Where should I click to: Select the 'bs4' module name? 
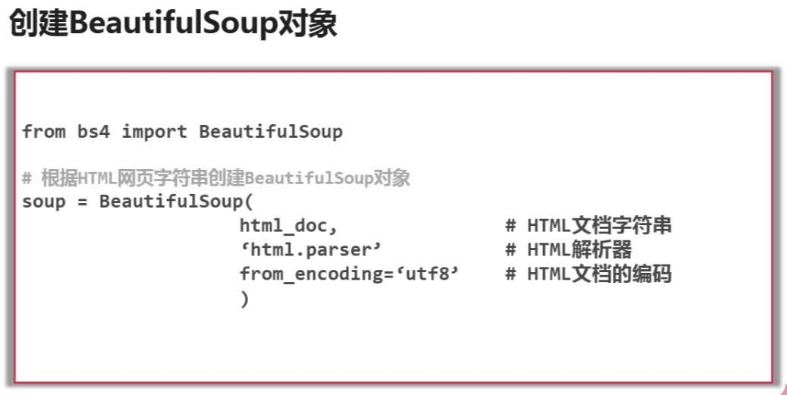point(93,132)
